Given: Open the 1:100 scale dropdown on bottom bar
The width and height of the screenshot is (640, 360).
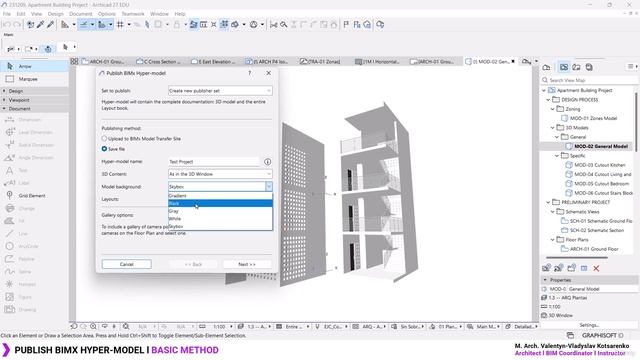Looking at the screenshot, I should 222,327.
